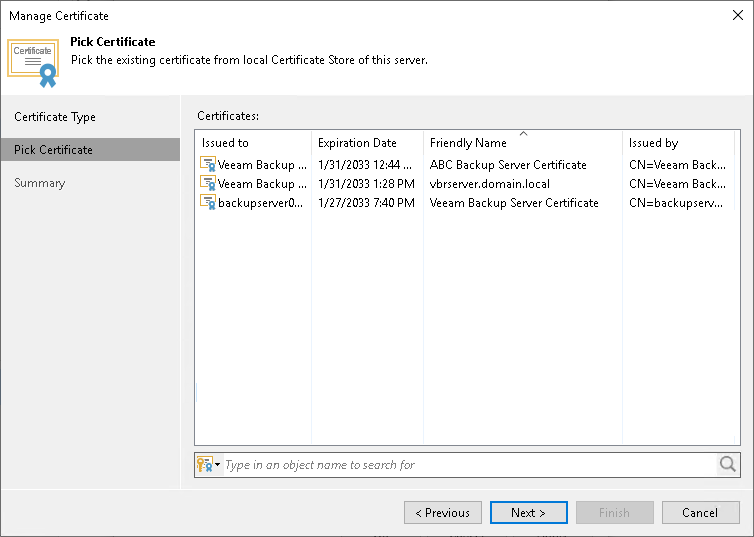Select the Pick Certificate step
The image size is (754, 537).
(x=90, y=150)
